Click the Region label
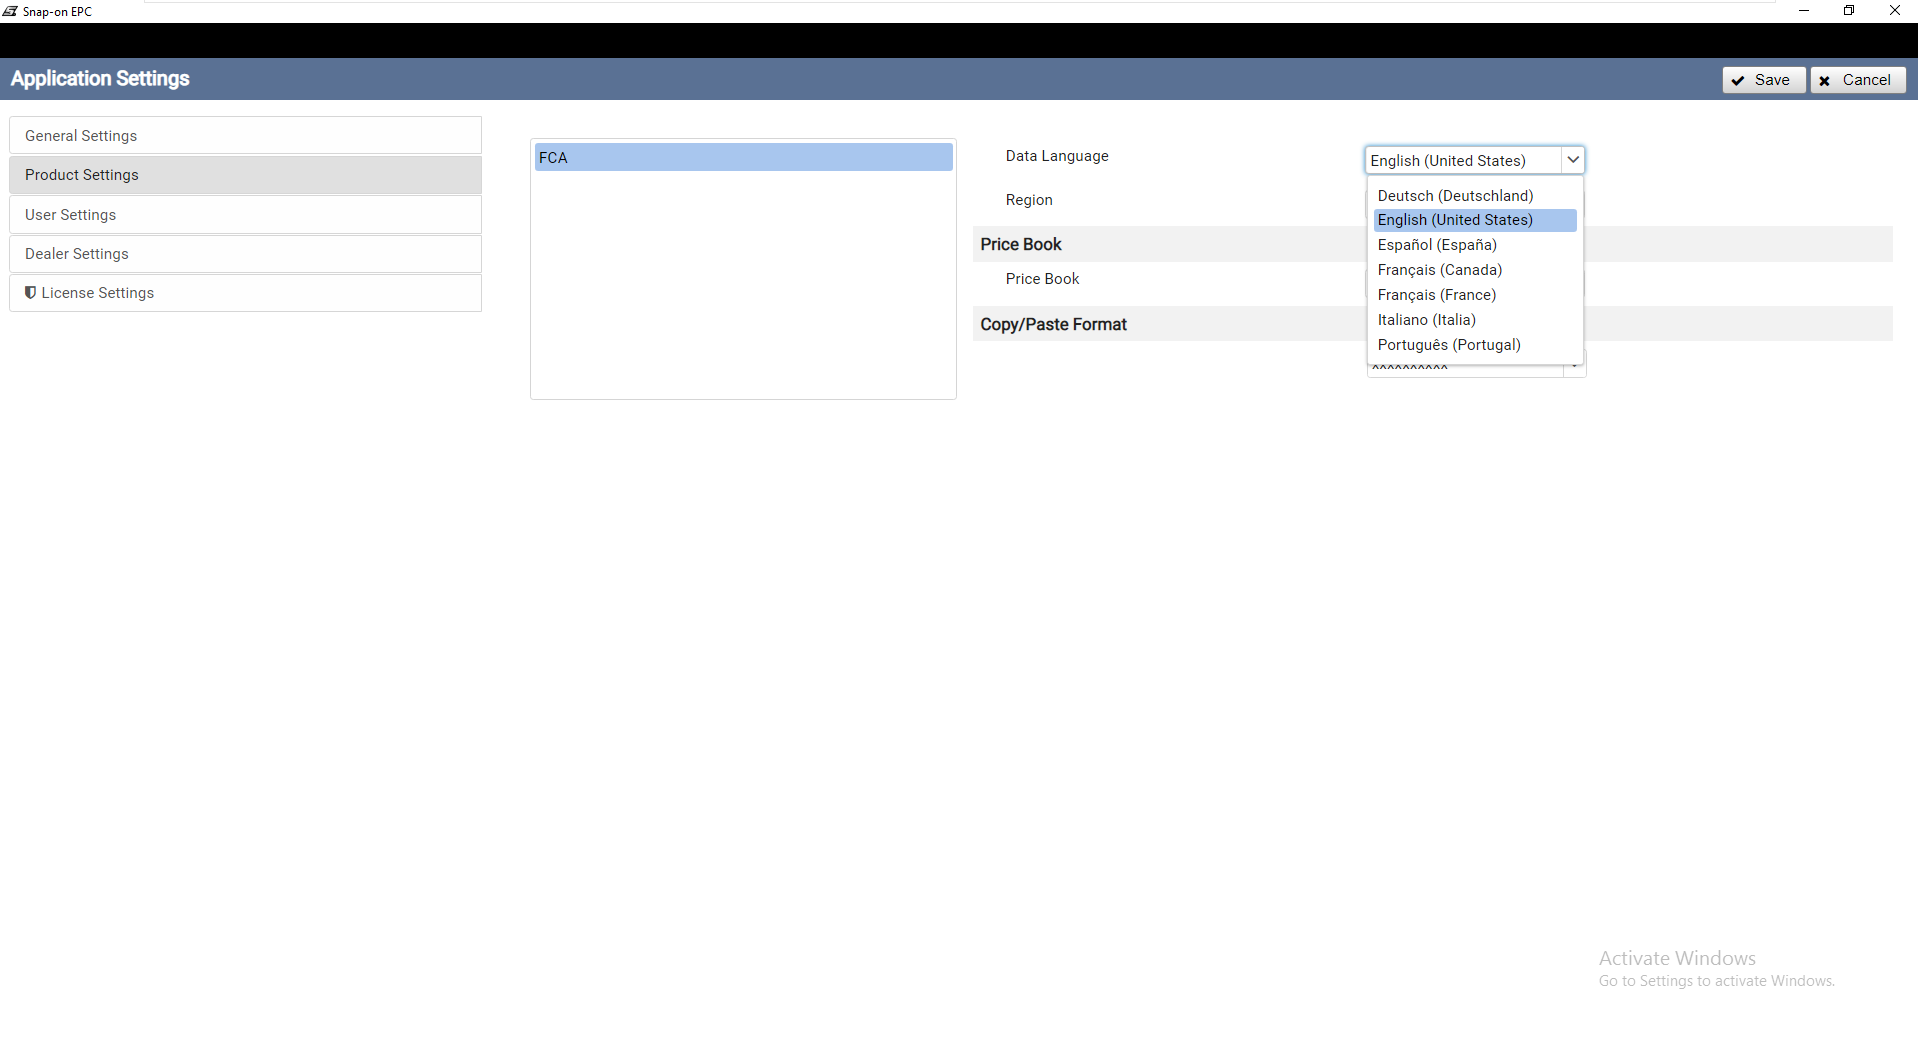 pos(1029,200)
